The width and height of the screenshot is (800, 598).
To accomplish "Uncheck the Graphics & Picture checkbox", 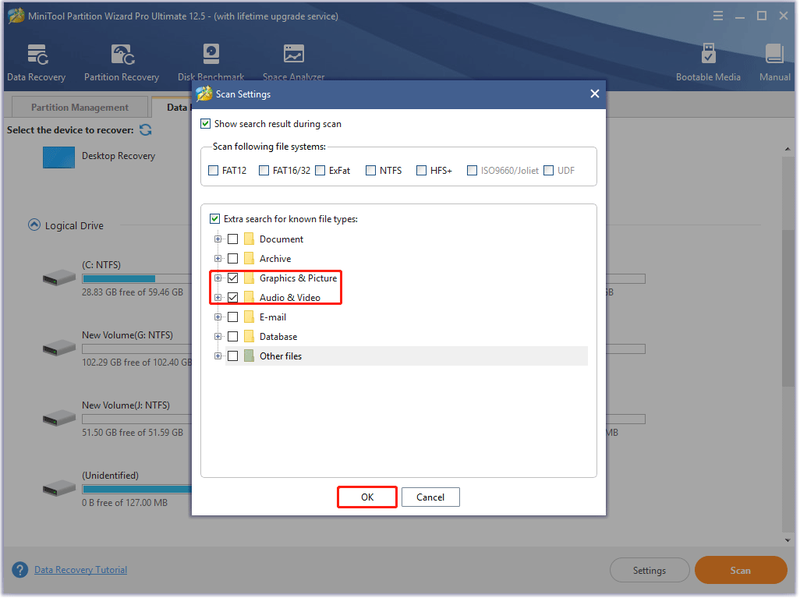I will (x=233, y=278).
